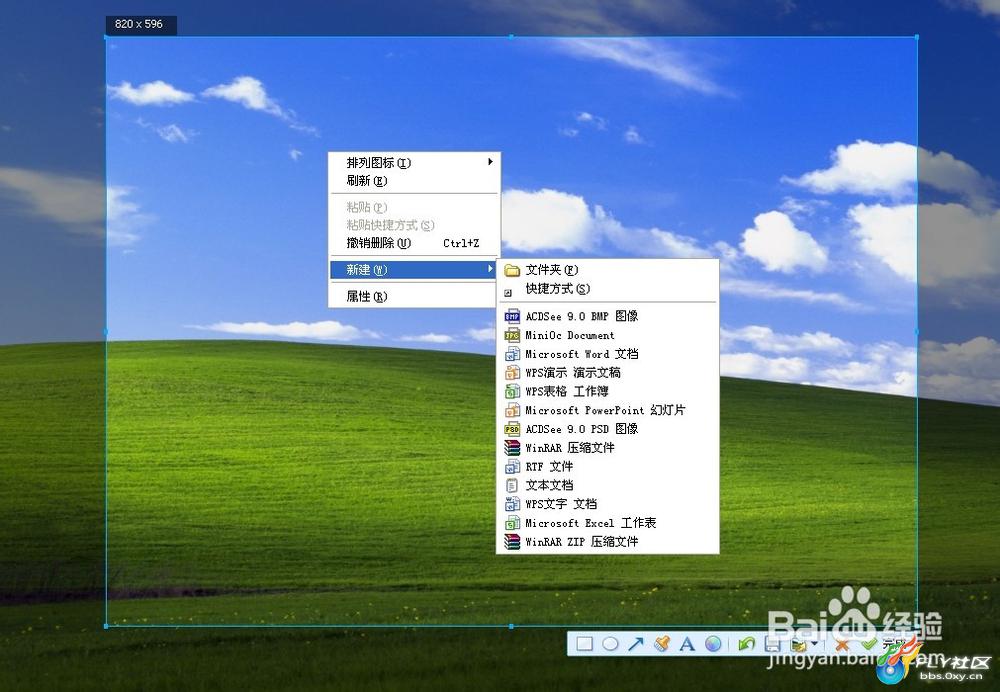
Task: Create a new 快捷方式 shortcut
Action: click(x=608, y=289)
